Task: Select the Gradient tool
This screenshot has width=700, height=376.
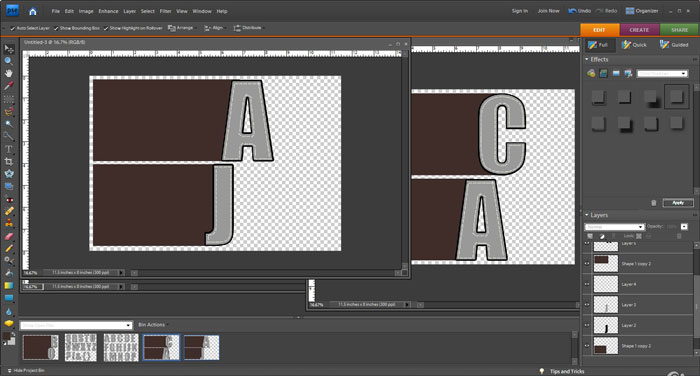Action: point(8,285)
